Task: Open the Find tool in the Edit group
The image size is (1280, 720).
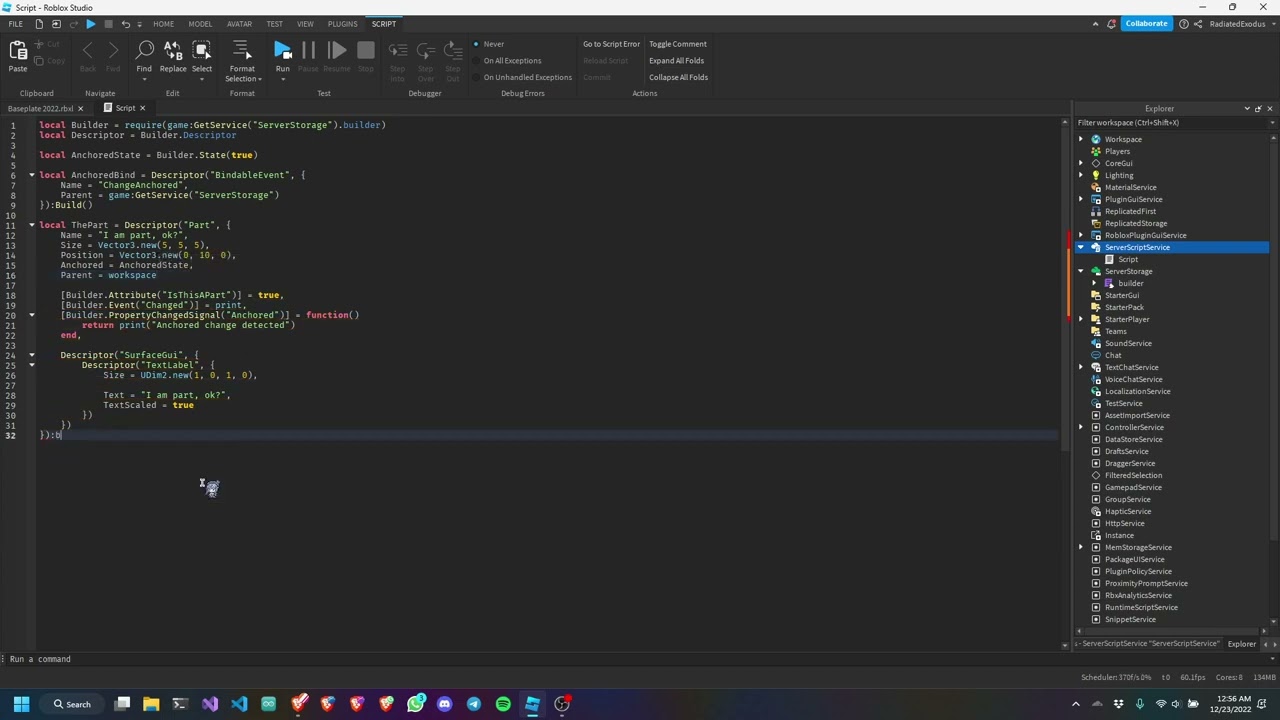Action: tap(144, 50)
